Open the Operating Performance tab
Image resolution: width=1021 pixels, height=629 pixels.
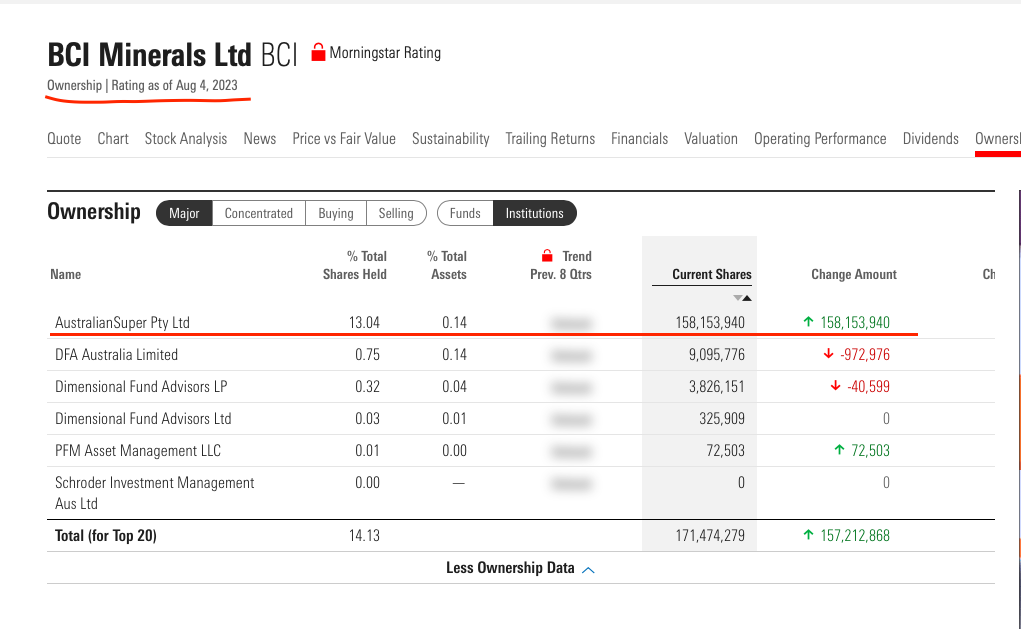point(820,139)
